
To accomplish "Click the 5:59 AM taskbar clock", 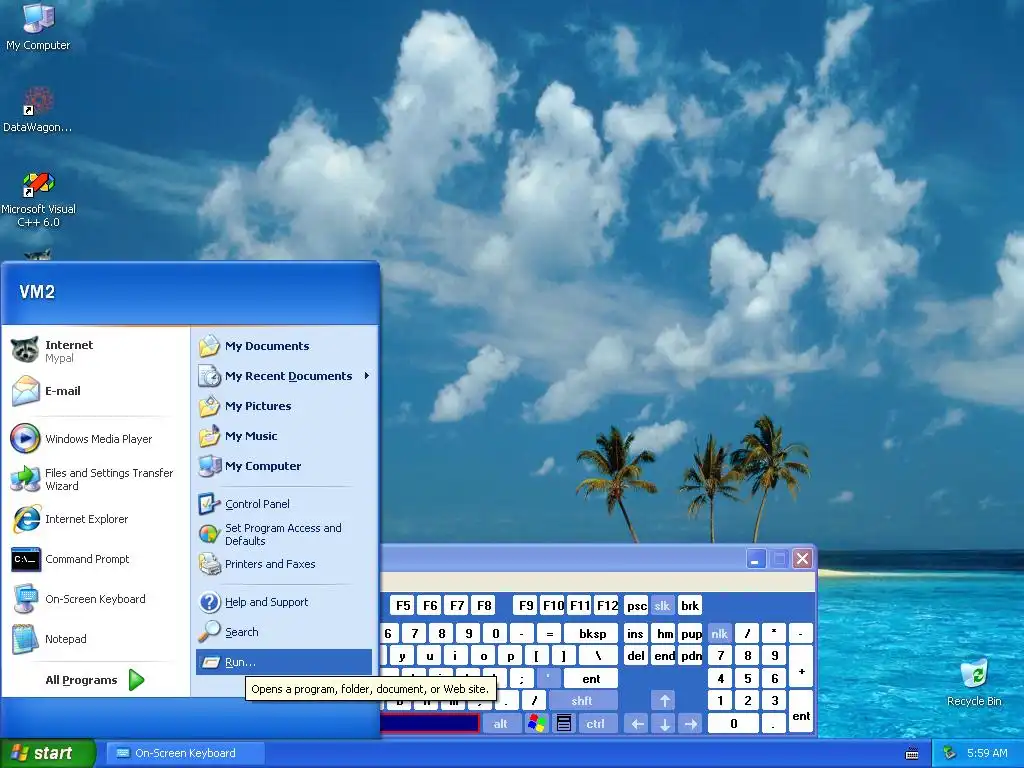I will (987, 753).
